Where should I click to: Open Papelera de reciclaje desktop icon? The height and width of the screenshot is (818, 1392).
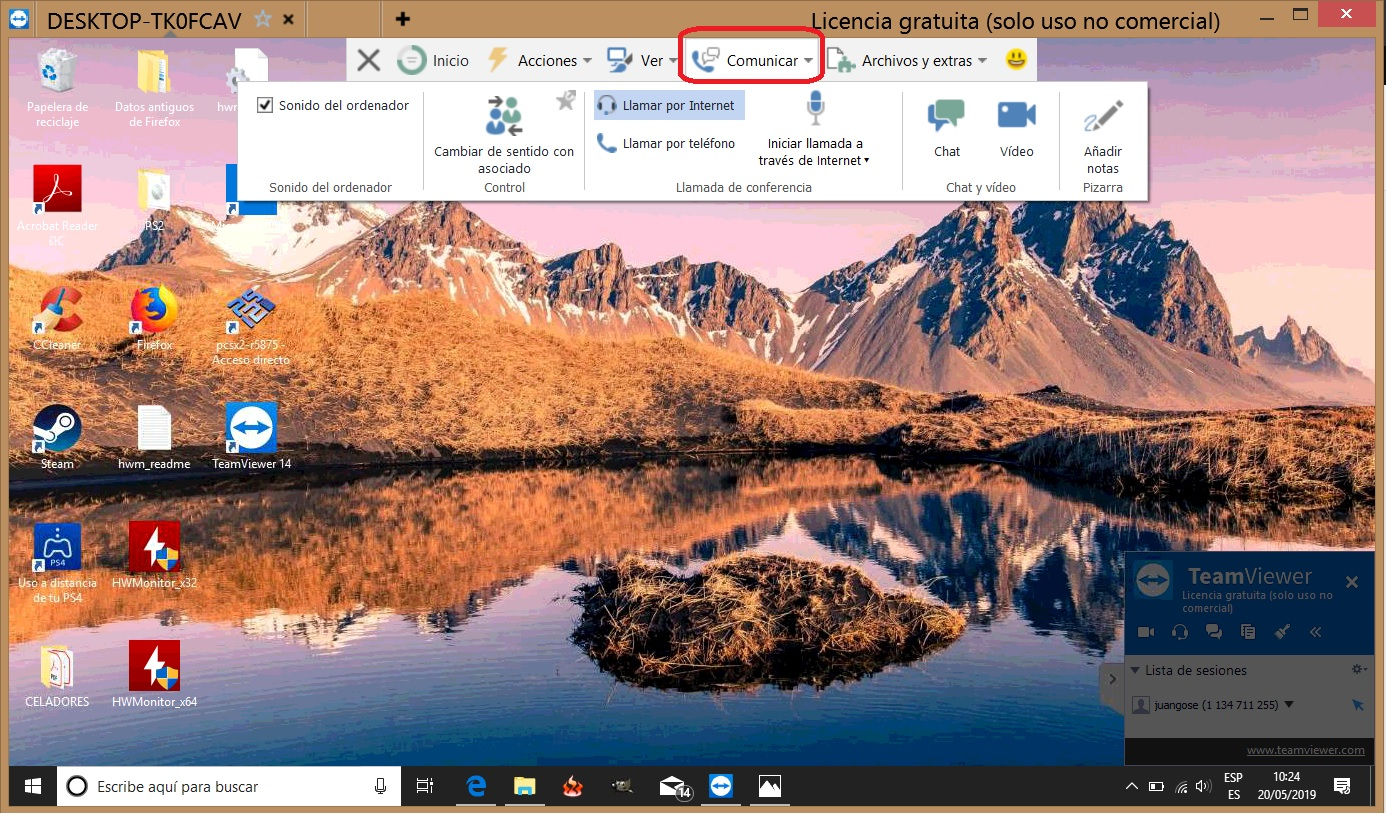pyautogui.click(x=57, y=89)
